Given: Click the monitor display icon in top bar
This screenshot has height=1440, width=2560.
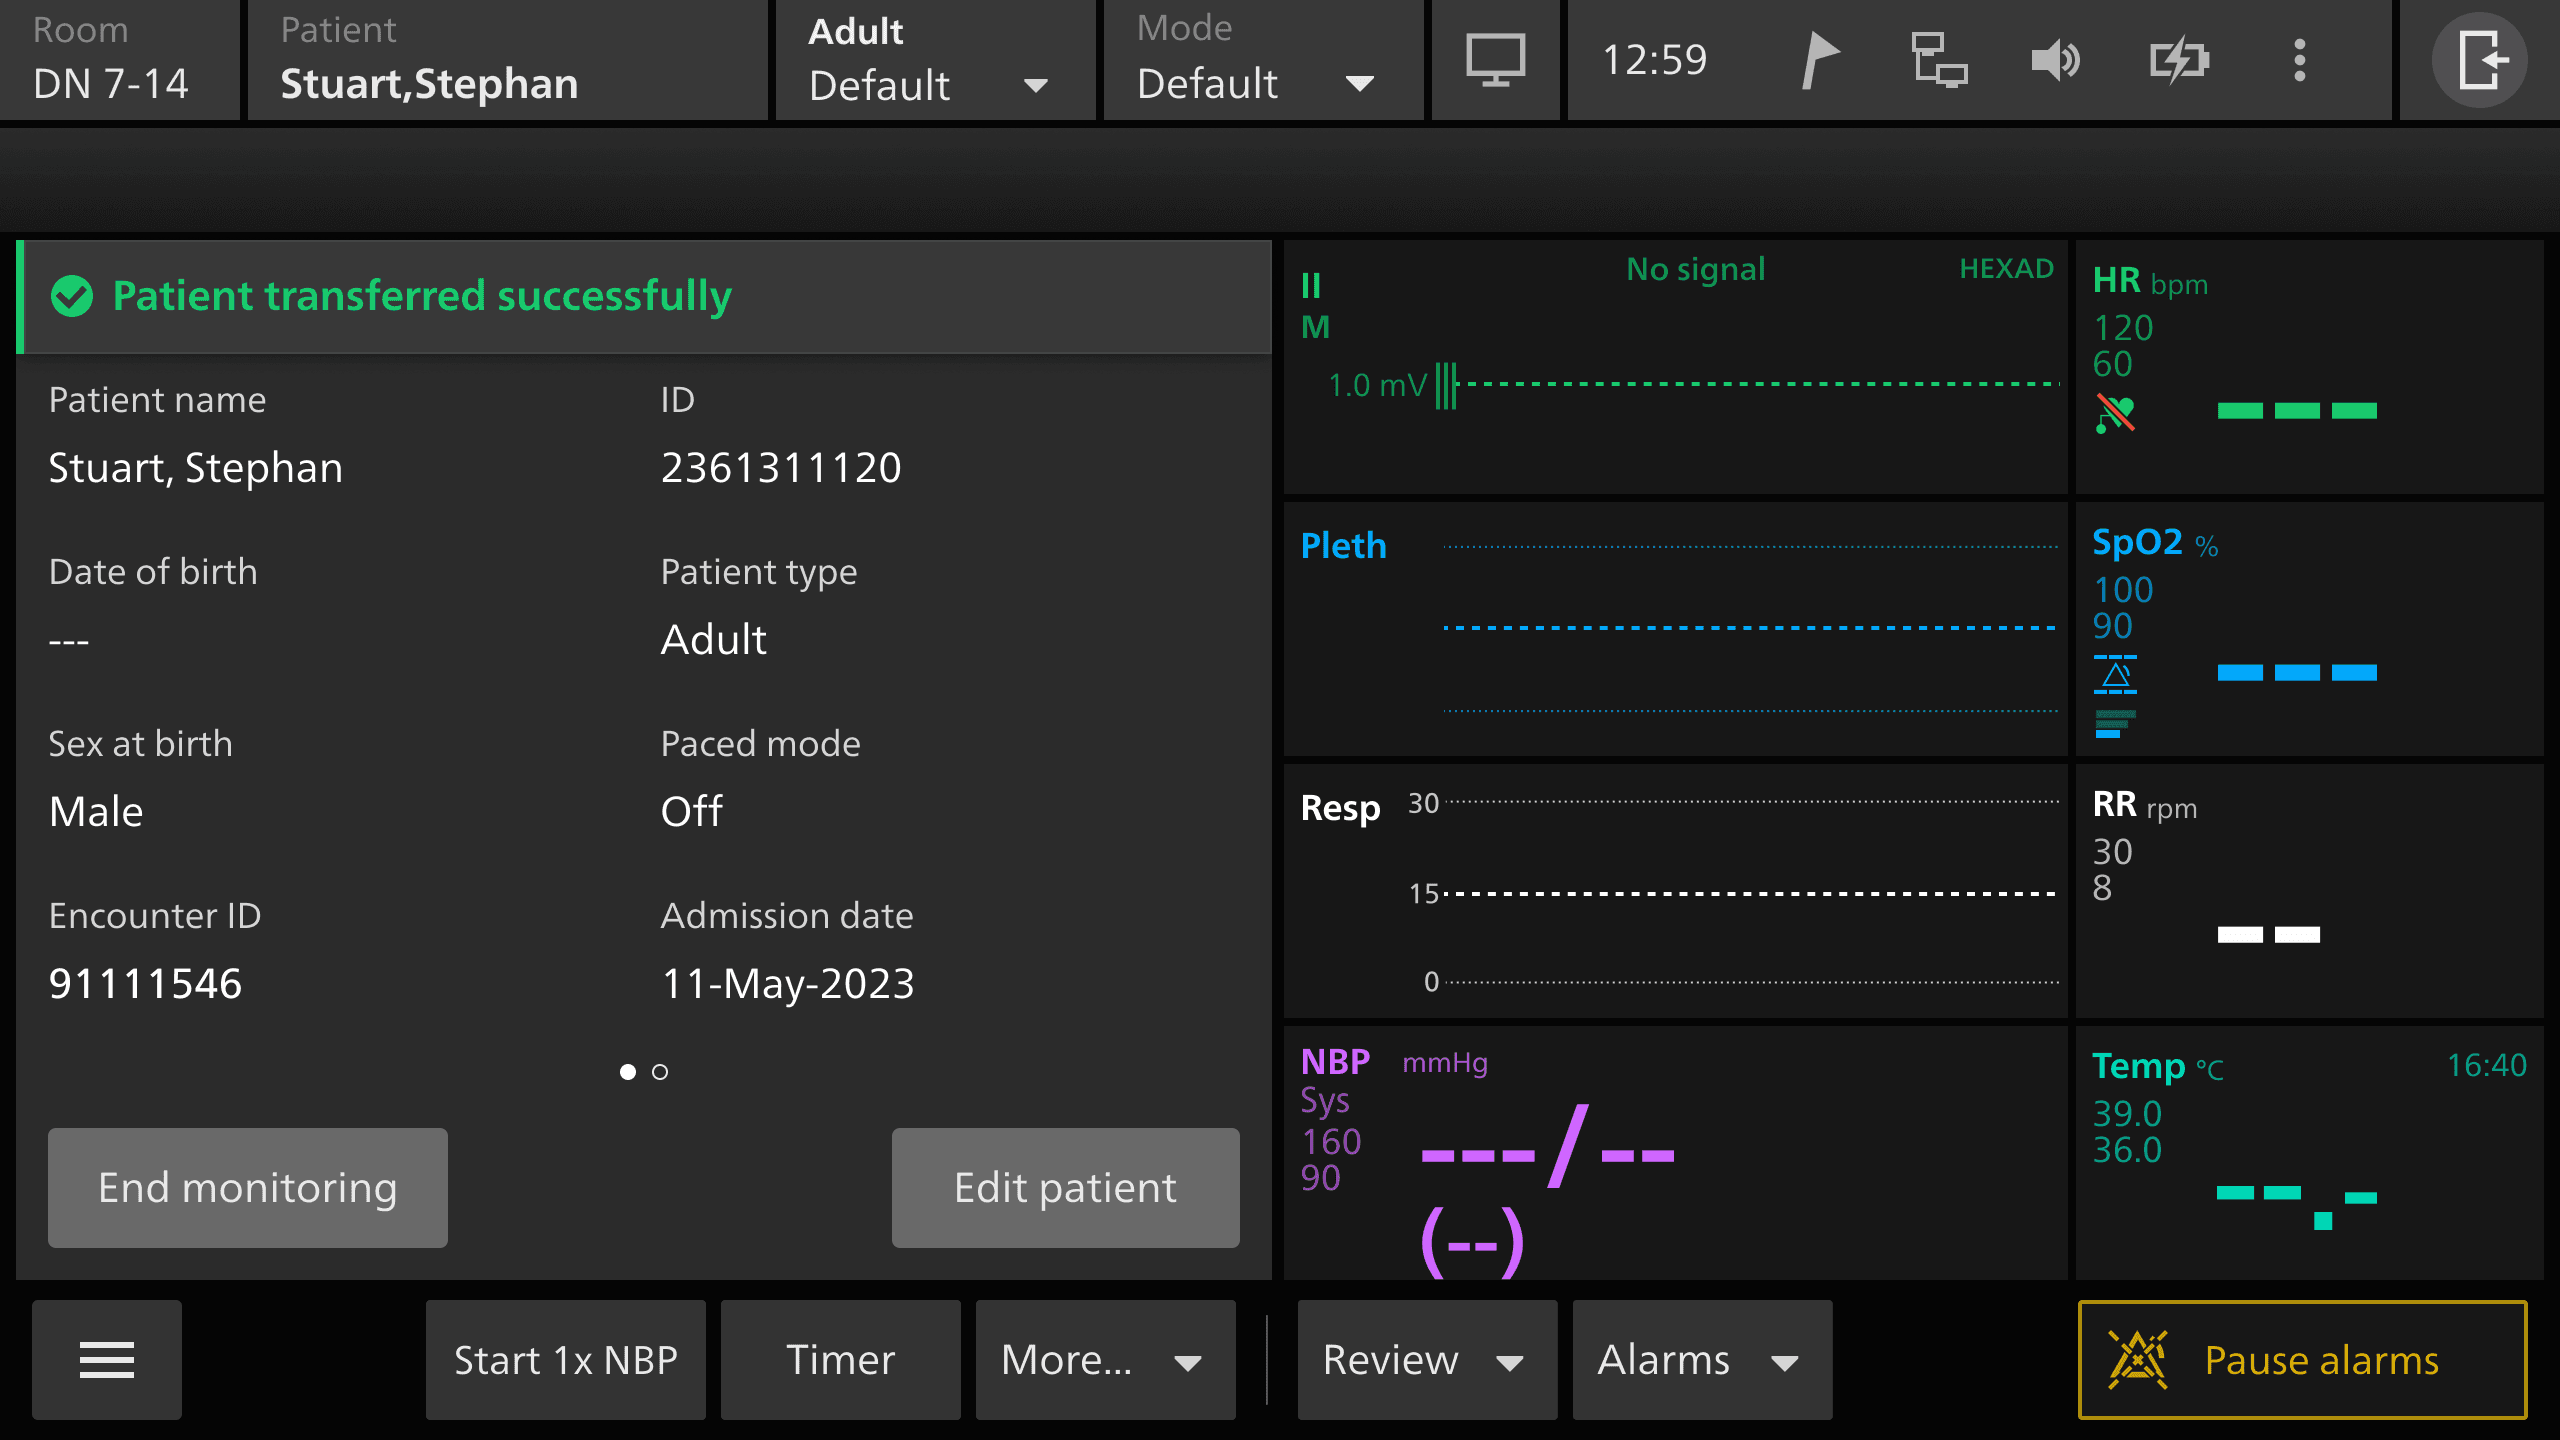Looking at the screenshot, I should click(1495, 60).
